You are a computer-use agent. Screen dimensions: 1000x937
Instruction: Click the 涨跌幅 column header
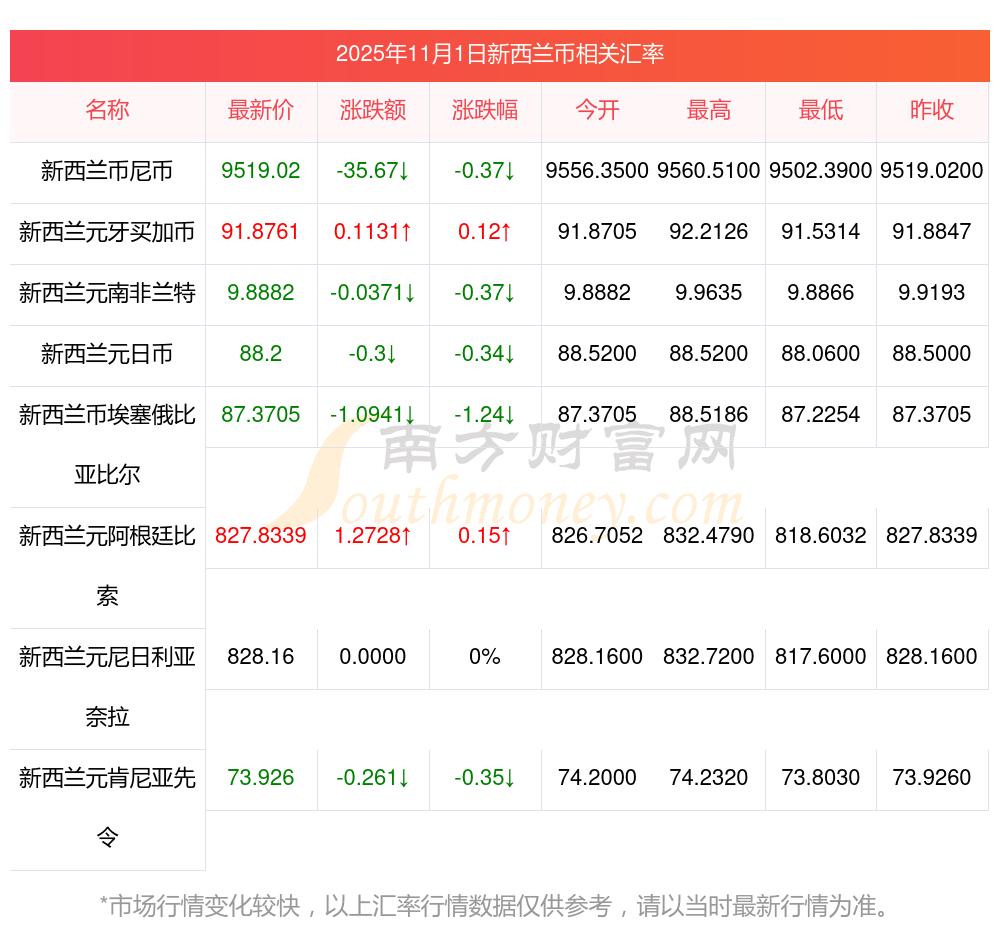tap(485, 110)
